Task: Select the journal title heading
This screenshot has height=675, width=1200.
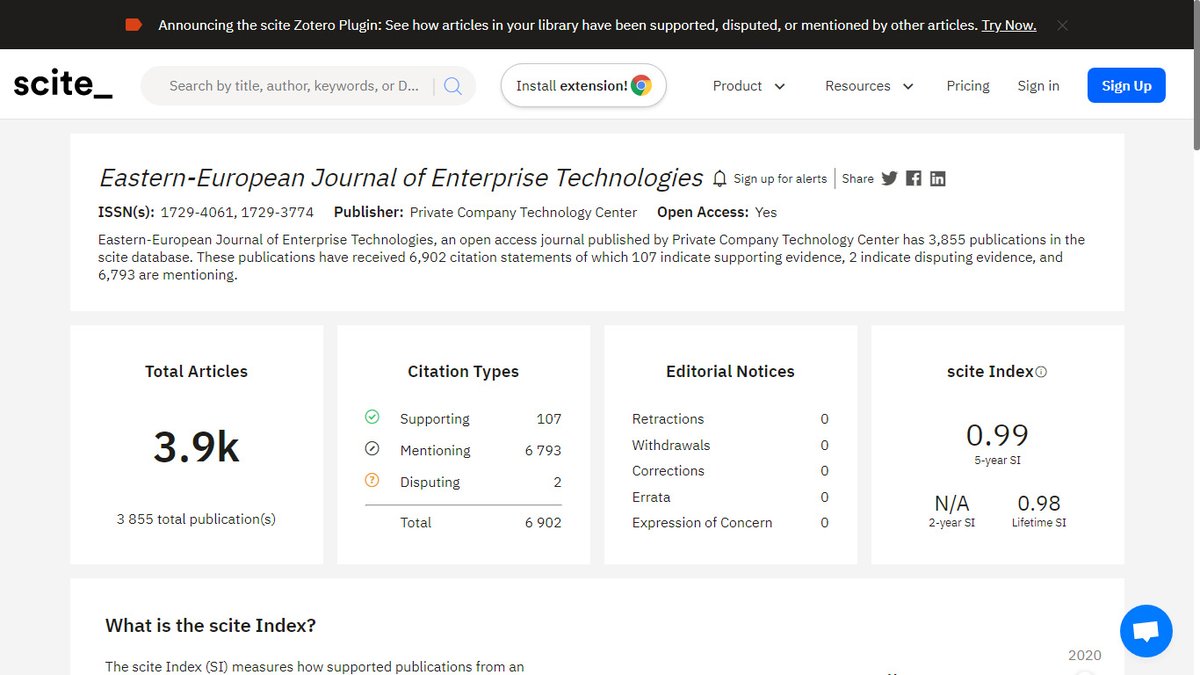Action: (x=401, y=178)
